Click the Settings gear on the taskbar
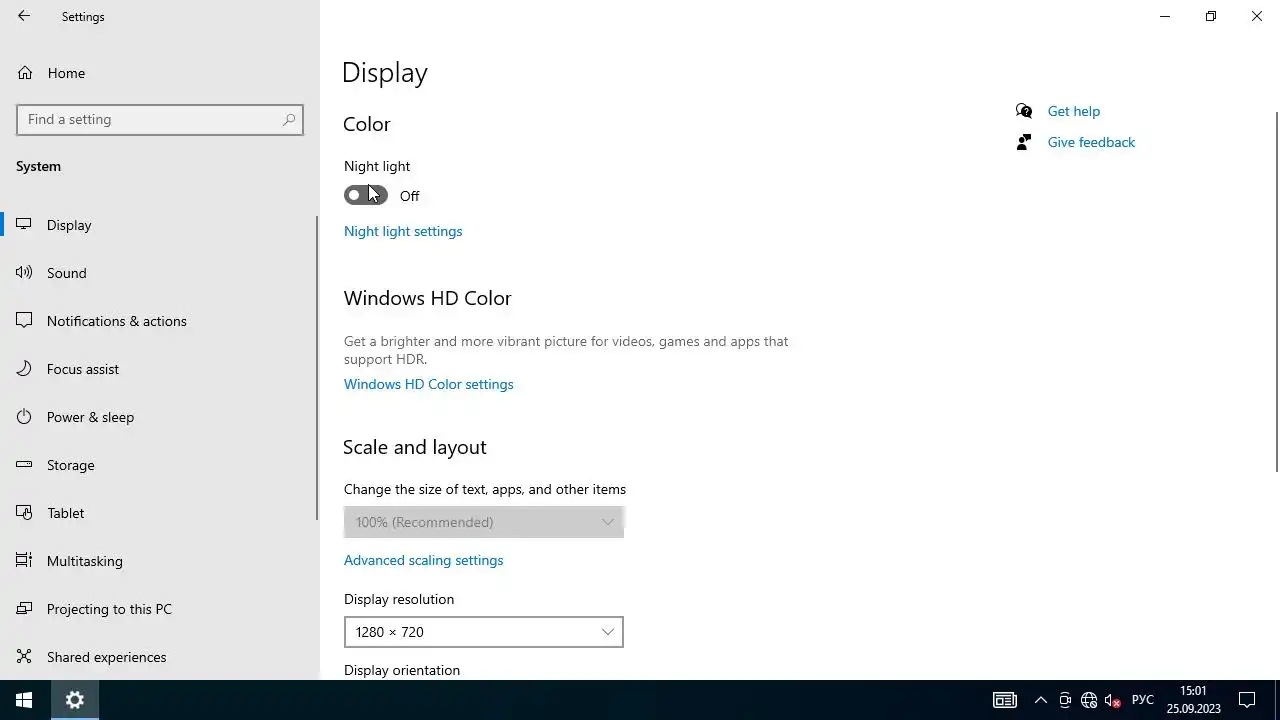1280x720 pixels. (x=74, y=700)
